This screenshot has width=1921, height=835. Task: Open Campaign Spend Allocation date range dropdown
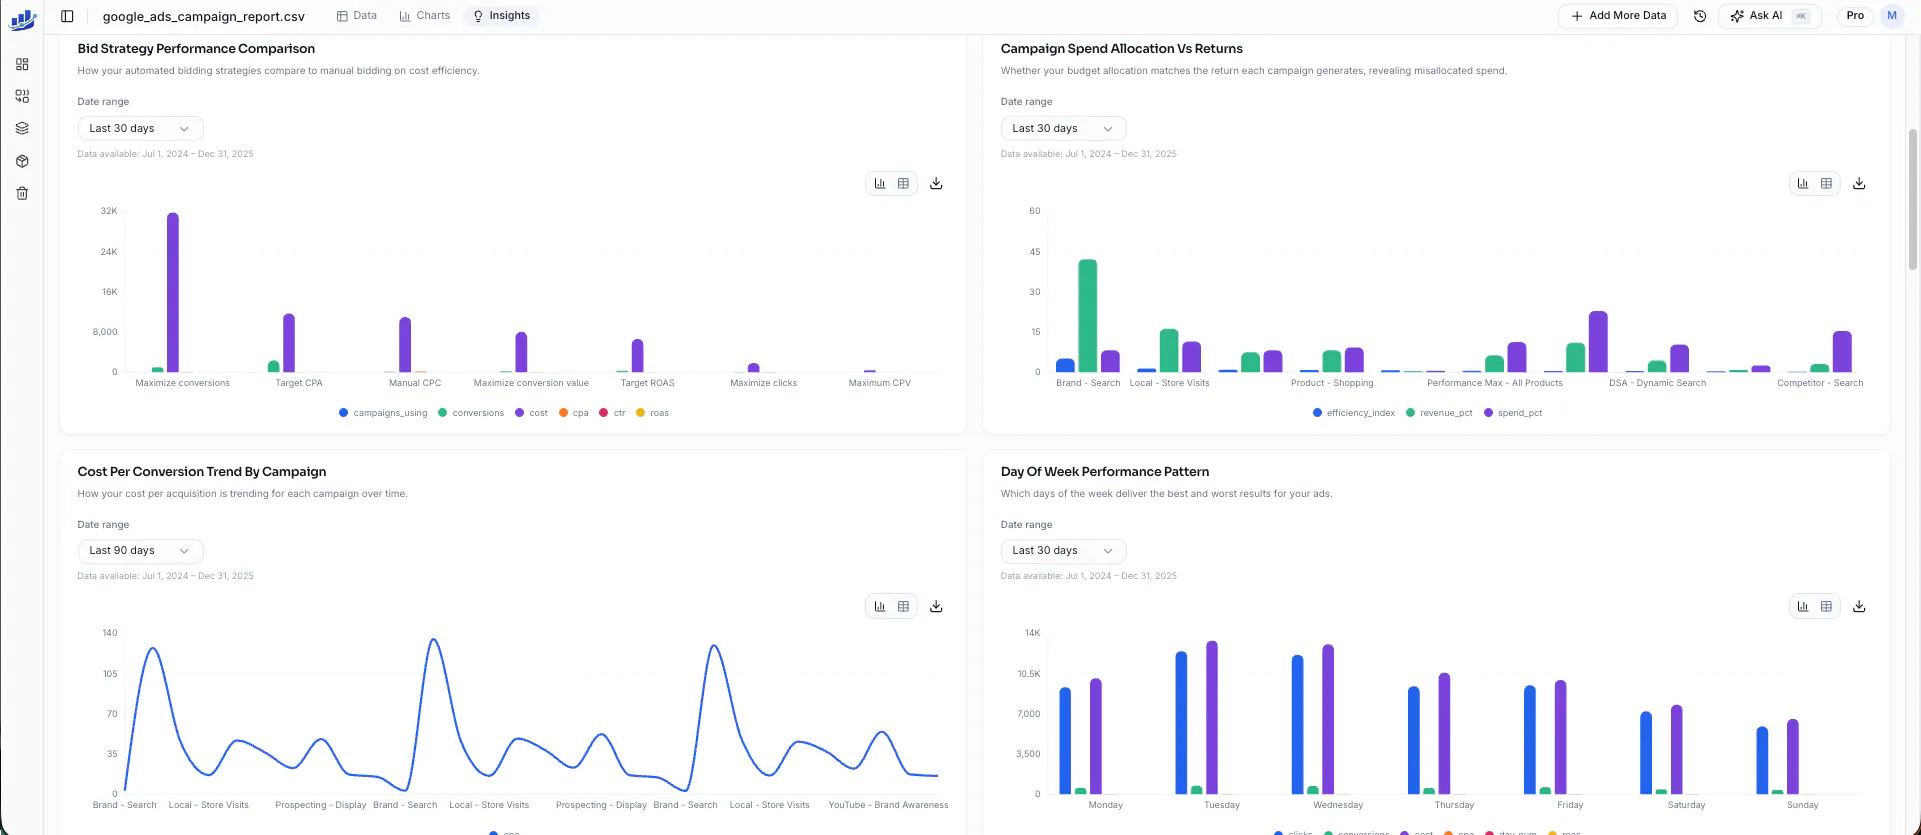[x=1063, y=129]
